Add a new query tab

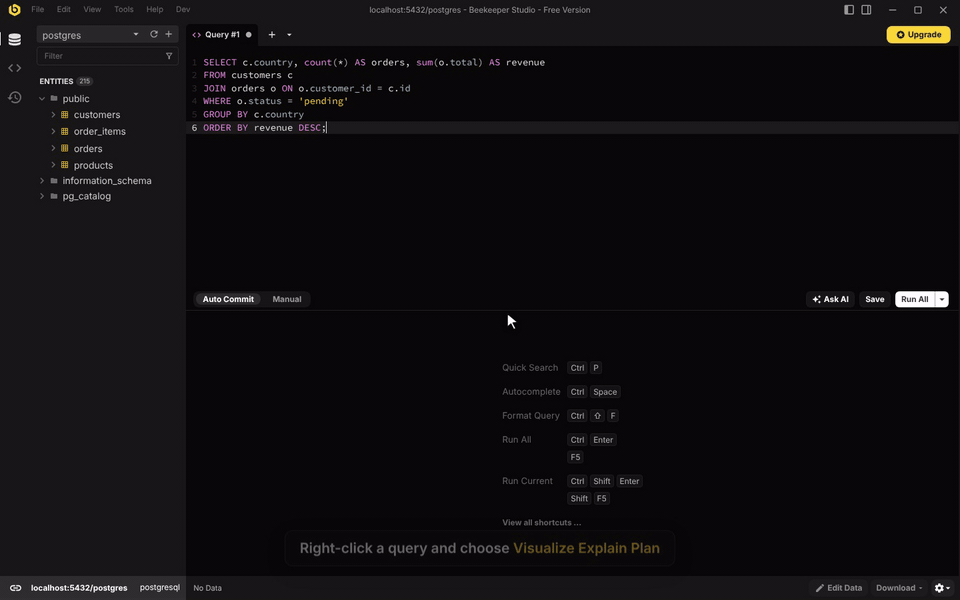pos(272,34)
